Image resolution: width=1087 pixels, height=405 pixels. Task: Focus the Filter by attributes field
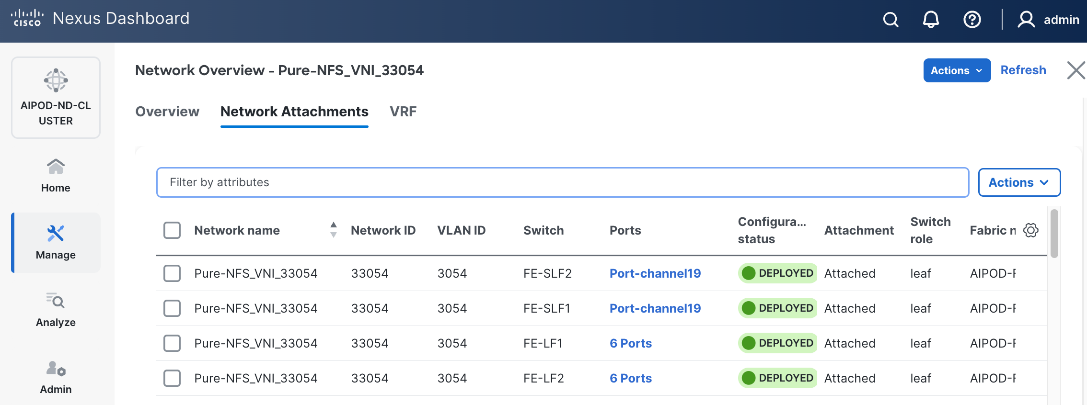[562, 182]
